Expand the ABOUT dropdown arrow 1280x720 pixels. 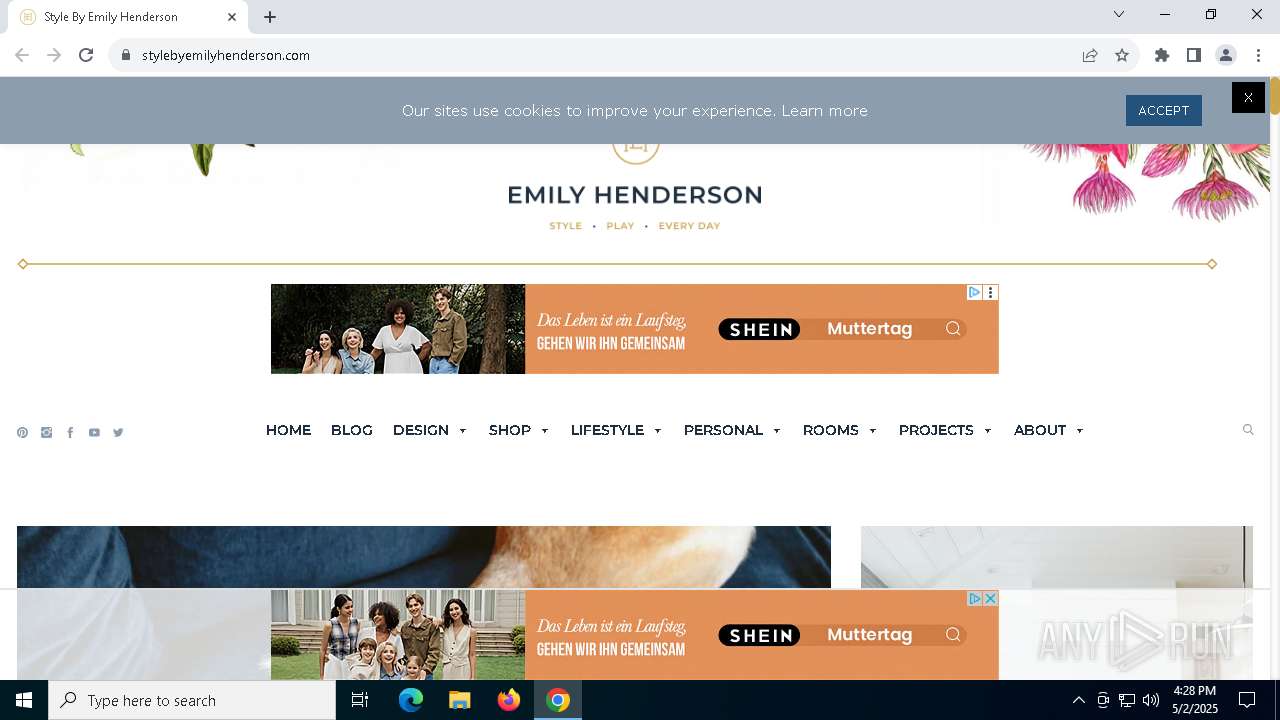pyautogui.click(x=1079, y=431)
